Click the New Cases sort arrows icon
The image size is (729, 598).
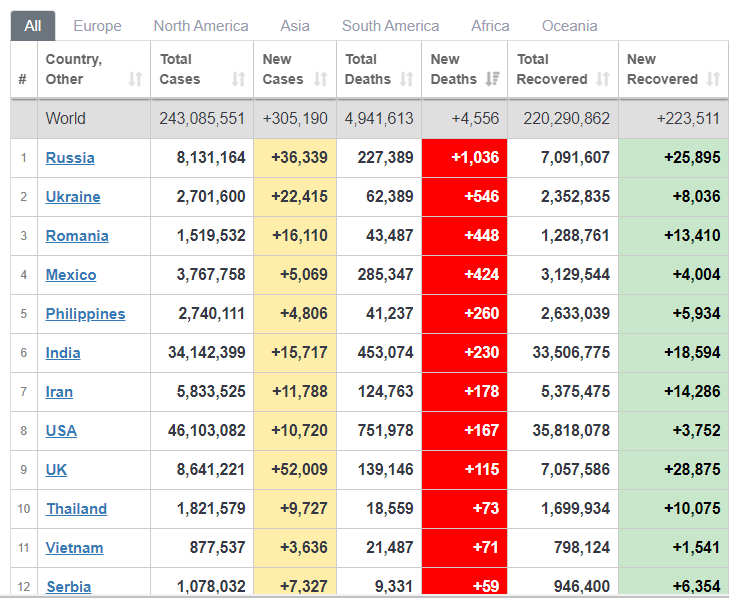pyautogui.click(x=320, y=79)
